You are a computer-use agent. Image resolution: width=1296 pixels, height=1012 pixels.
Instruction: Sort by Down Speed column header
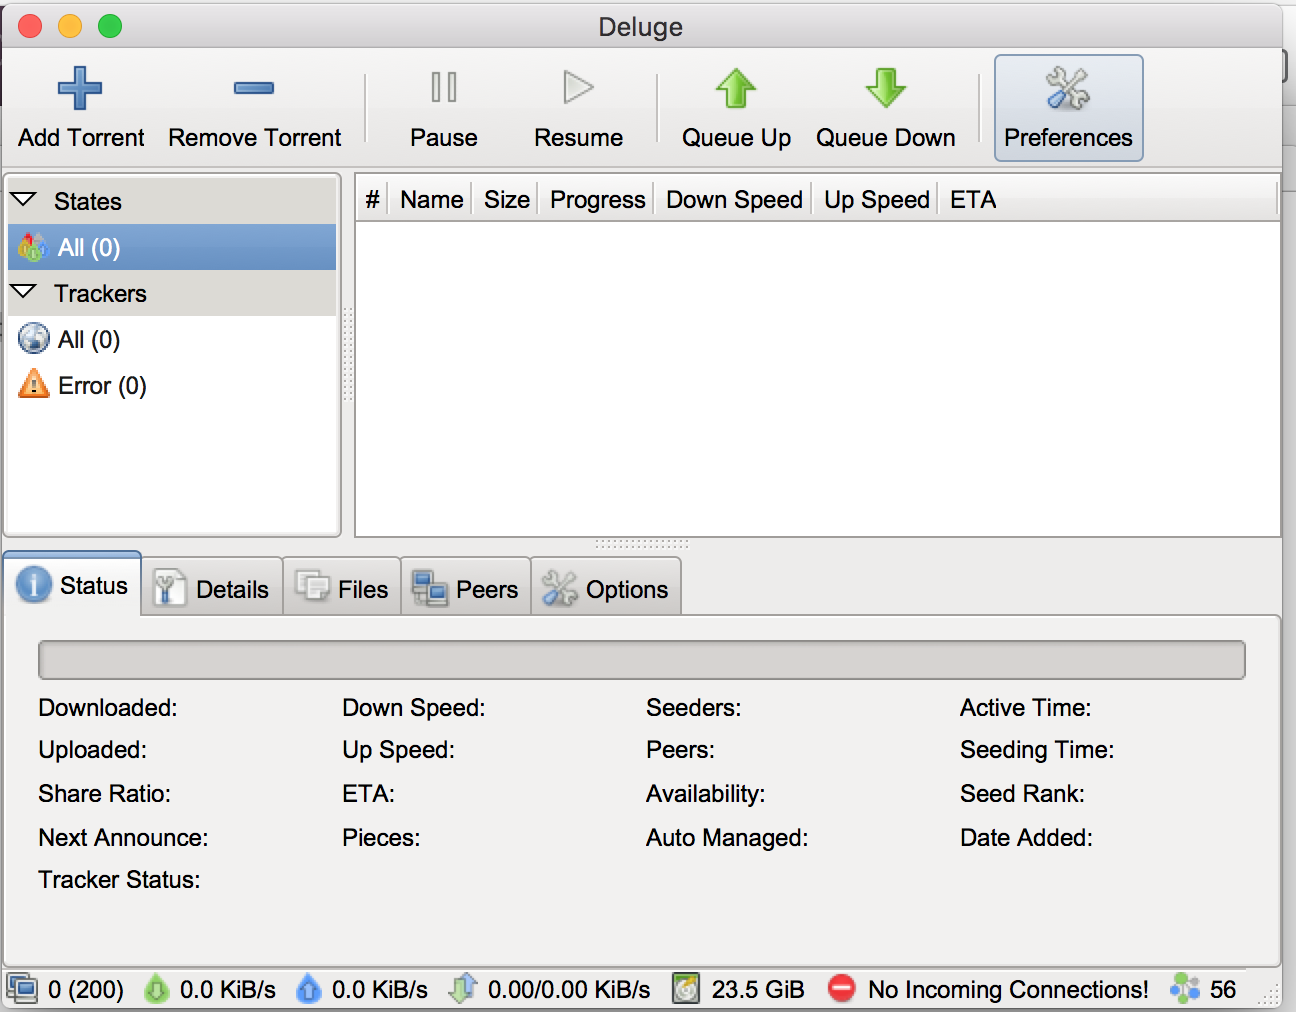coord(734,200)
